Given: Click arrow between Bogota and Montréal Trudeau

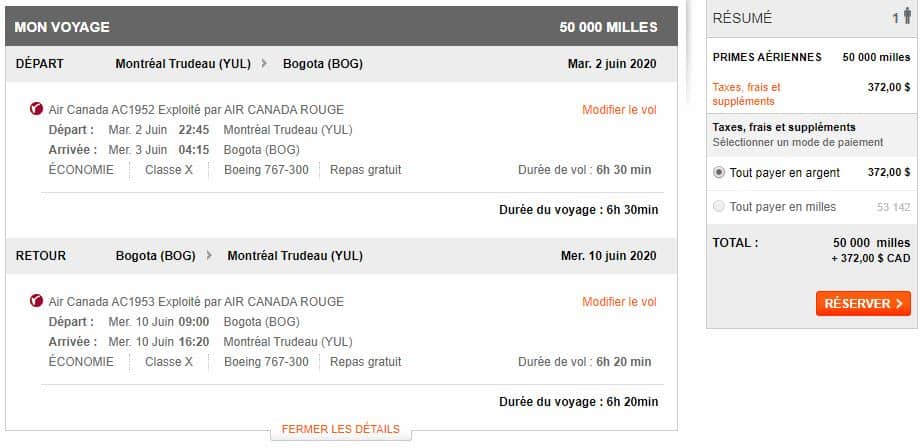Looking at the screenshot, I should [x=209, y=255].
